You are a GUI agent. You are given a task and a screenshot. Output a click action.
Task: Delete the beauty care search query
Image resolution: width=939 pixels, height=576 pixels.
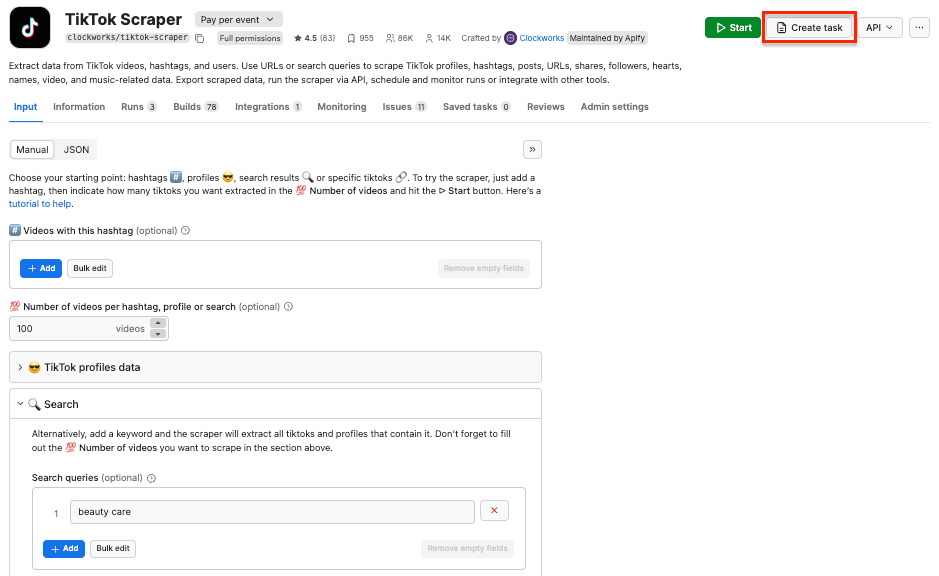pyautogui.click(x=494, y=511)
